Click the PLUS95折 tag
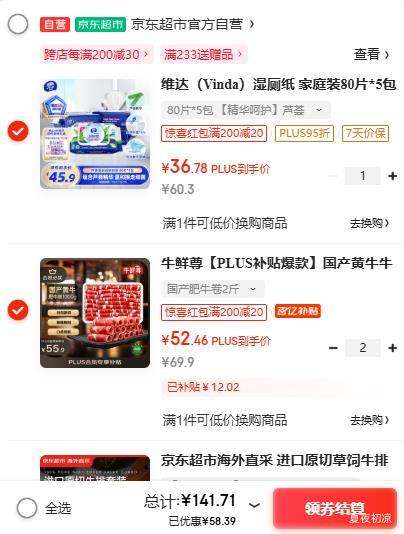Screen dimensions: 404x534 tap(304, 133)
